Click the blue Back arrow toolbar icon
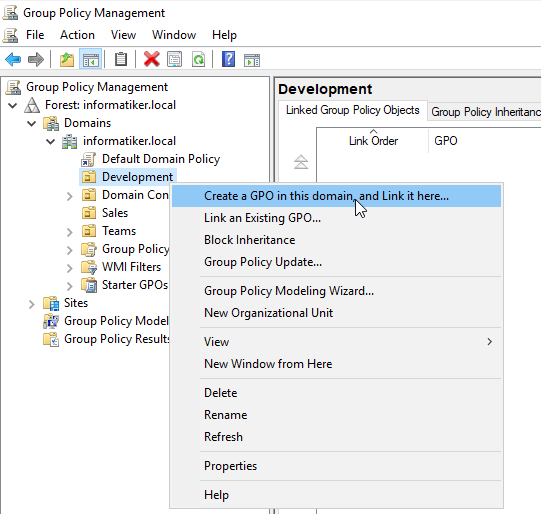Viewport: 541px width, 514px height. [13, 60]
